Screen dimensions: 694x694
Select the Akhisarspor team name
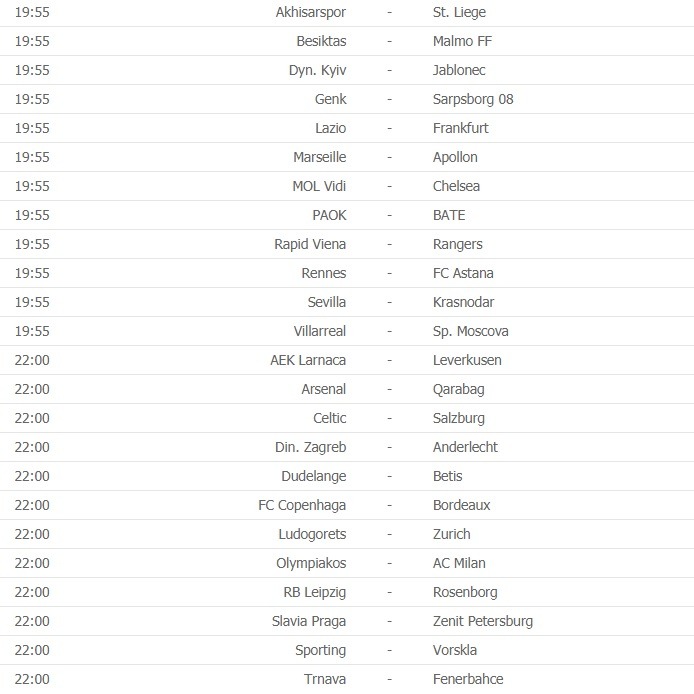point(311,12)
